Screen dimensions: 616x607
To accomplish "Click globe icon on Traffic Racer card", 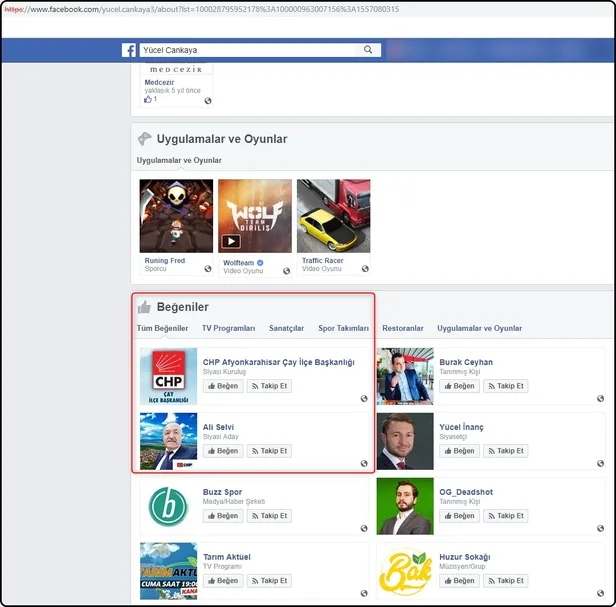I will point(365,268).
